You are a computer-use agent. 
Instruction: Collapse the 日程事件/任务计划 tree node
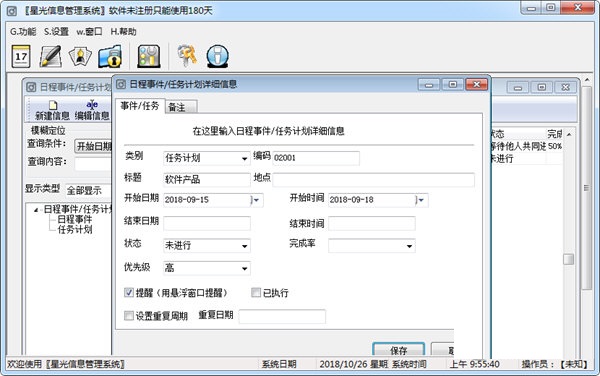36,210
